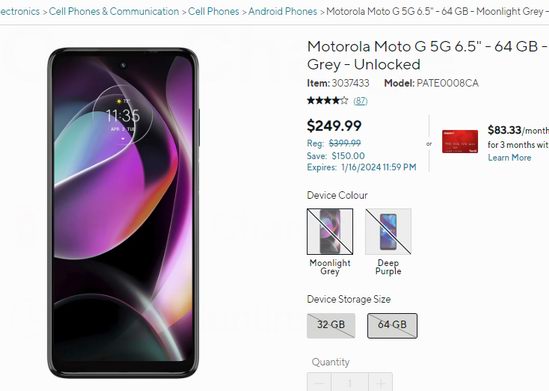This screenshot has width=549, height=391.
Task: Open the 87 reviews link
Action: [x=360, y=101]
